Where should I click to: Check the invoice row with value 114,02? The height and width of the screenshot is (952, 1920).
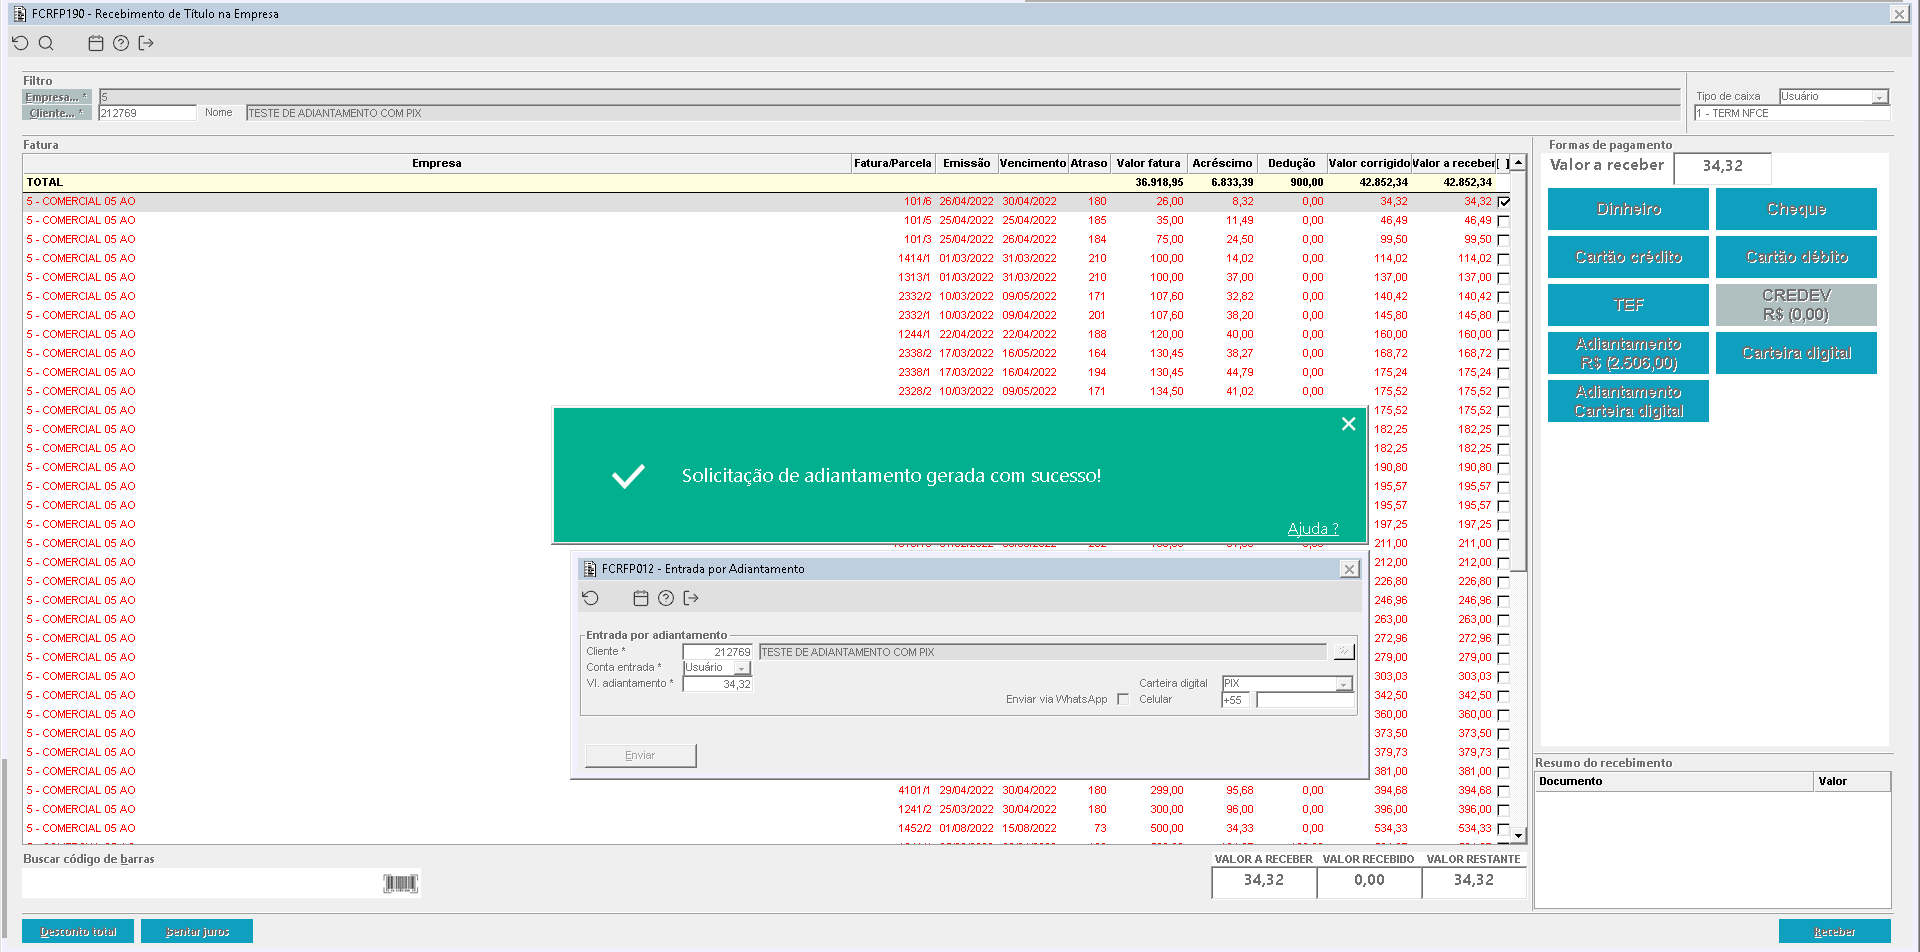click(x=1504, y=259)
